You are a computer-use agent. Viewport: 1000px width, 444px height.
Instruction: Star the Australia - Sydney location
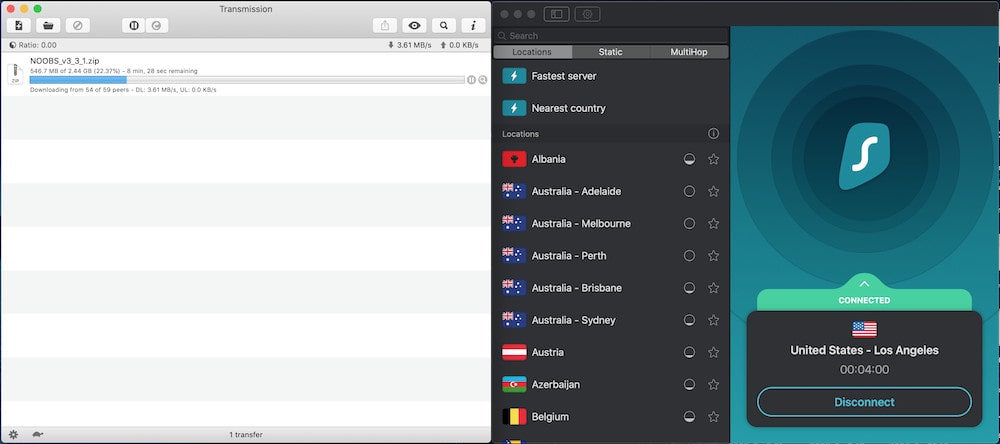coord(713,320)
